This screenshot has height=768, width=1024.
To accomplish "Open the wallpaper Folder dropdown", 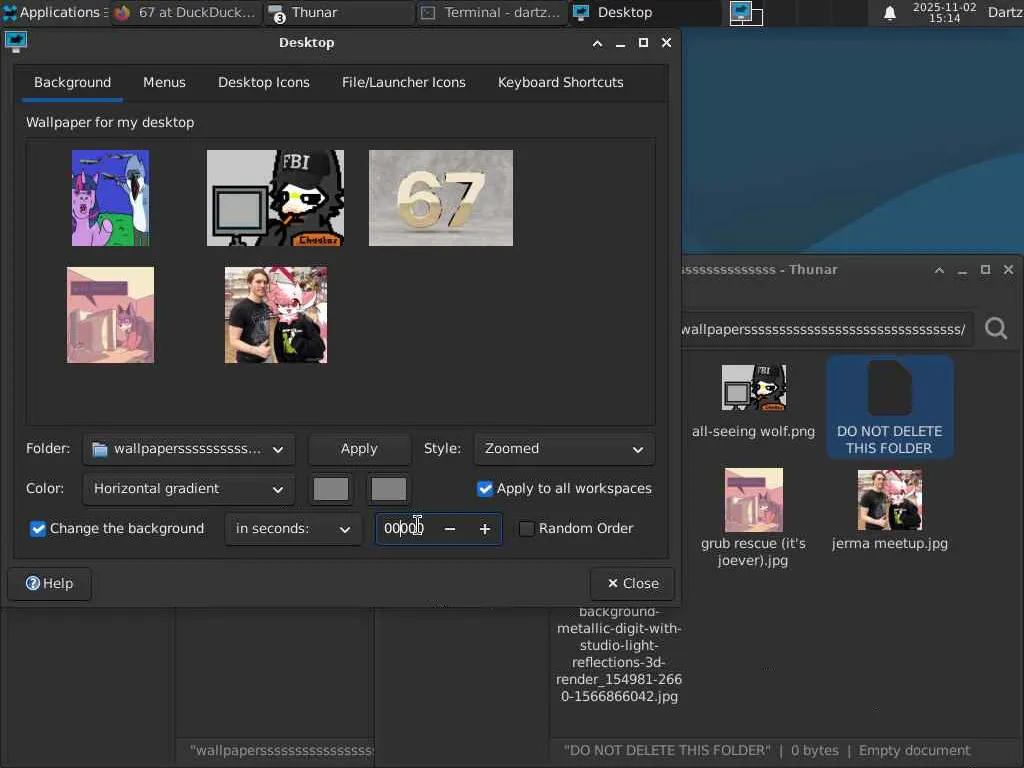I will 188,449.
